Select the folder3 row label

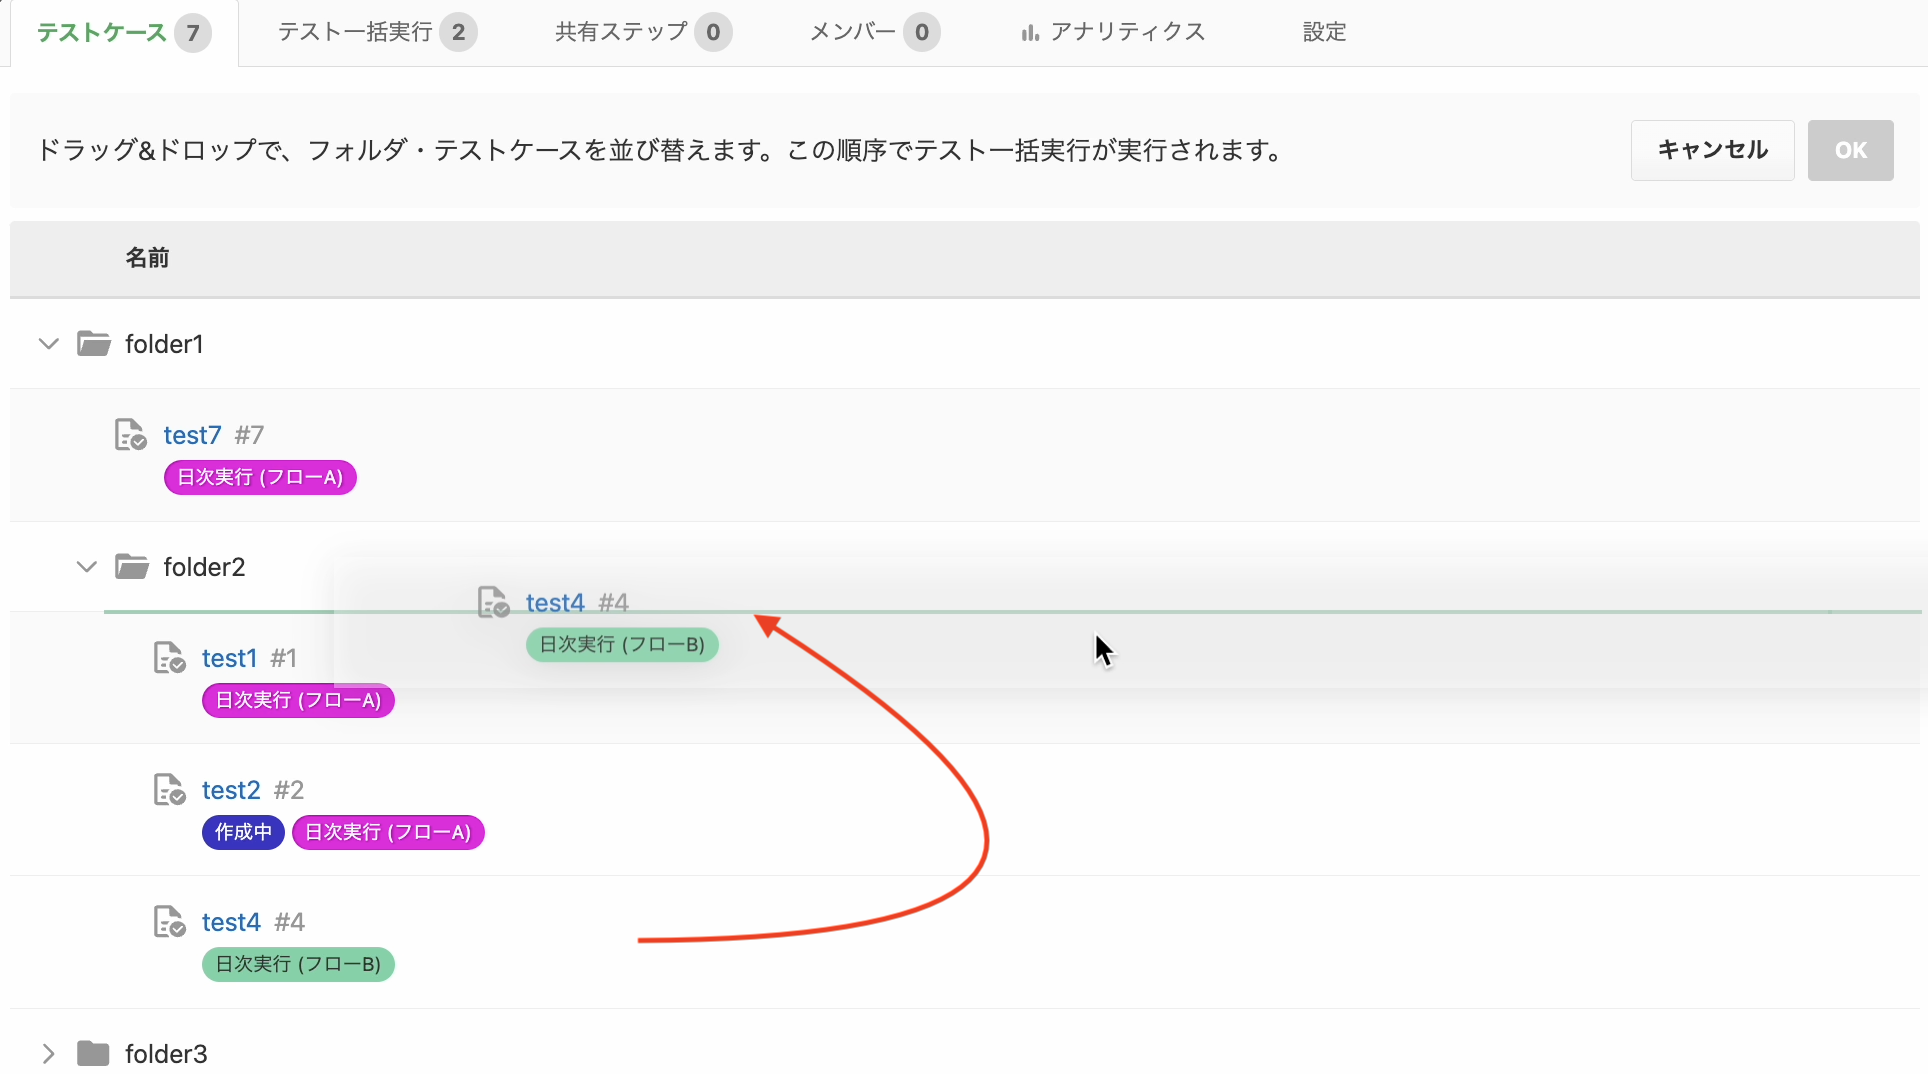click(166, 1054)
